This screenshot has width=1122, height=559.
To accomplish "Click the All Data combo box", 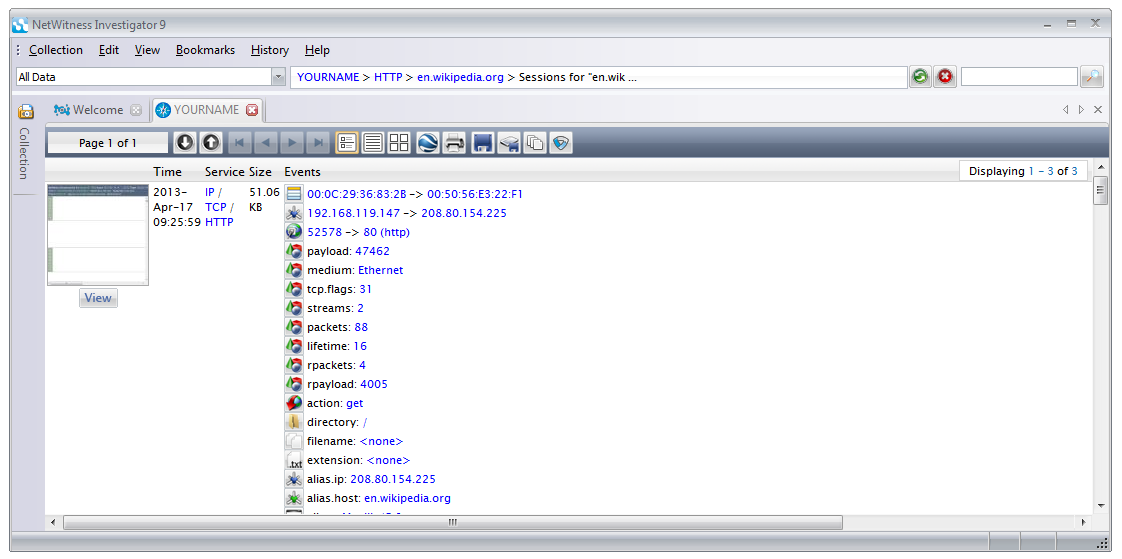I will 151,77.
